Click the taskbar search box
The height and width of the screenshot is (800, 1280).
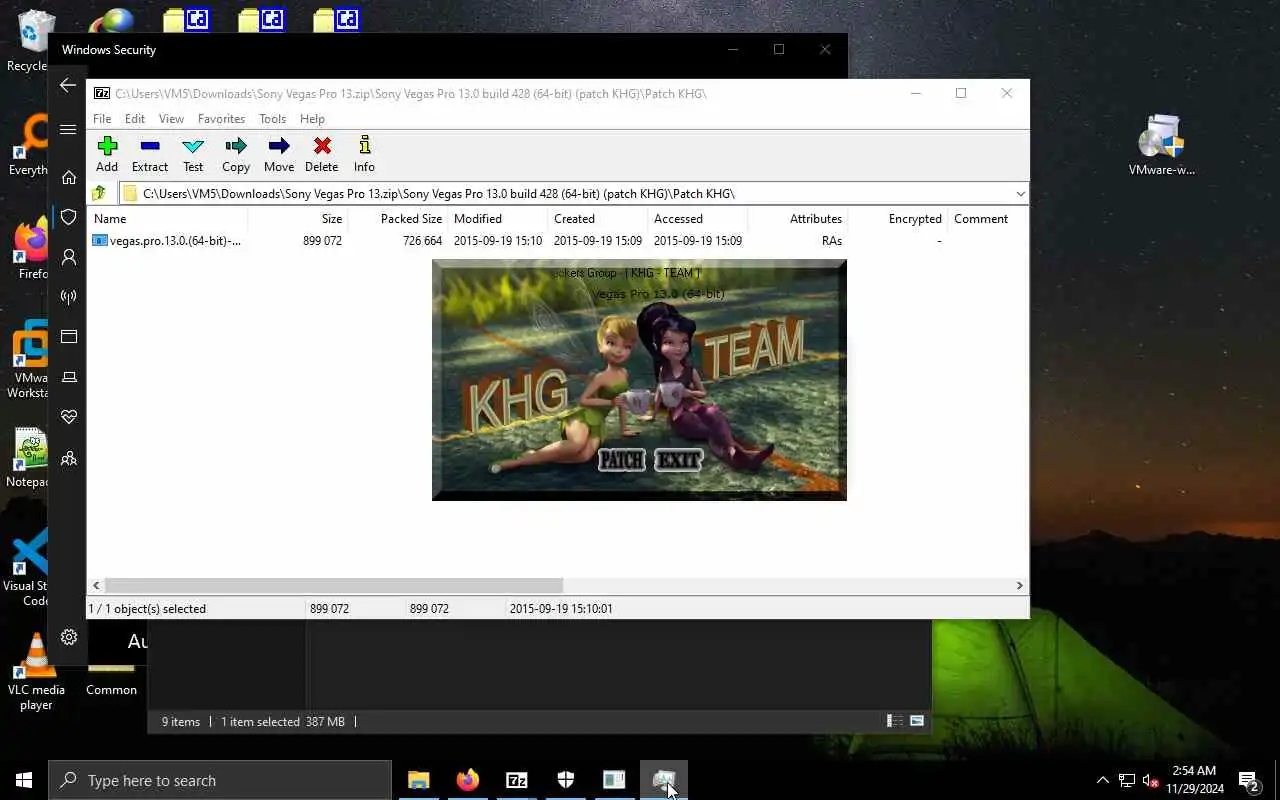click(220, 780)
